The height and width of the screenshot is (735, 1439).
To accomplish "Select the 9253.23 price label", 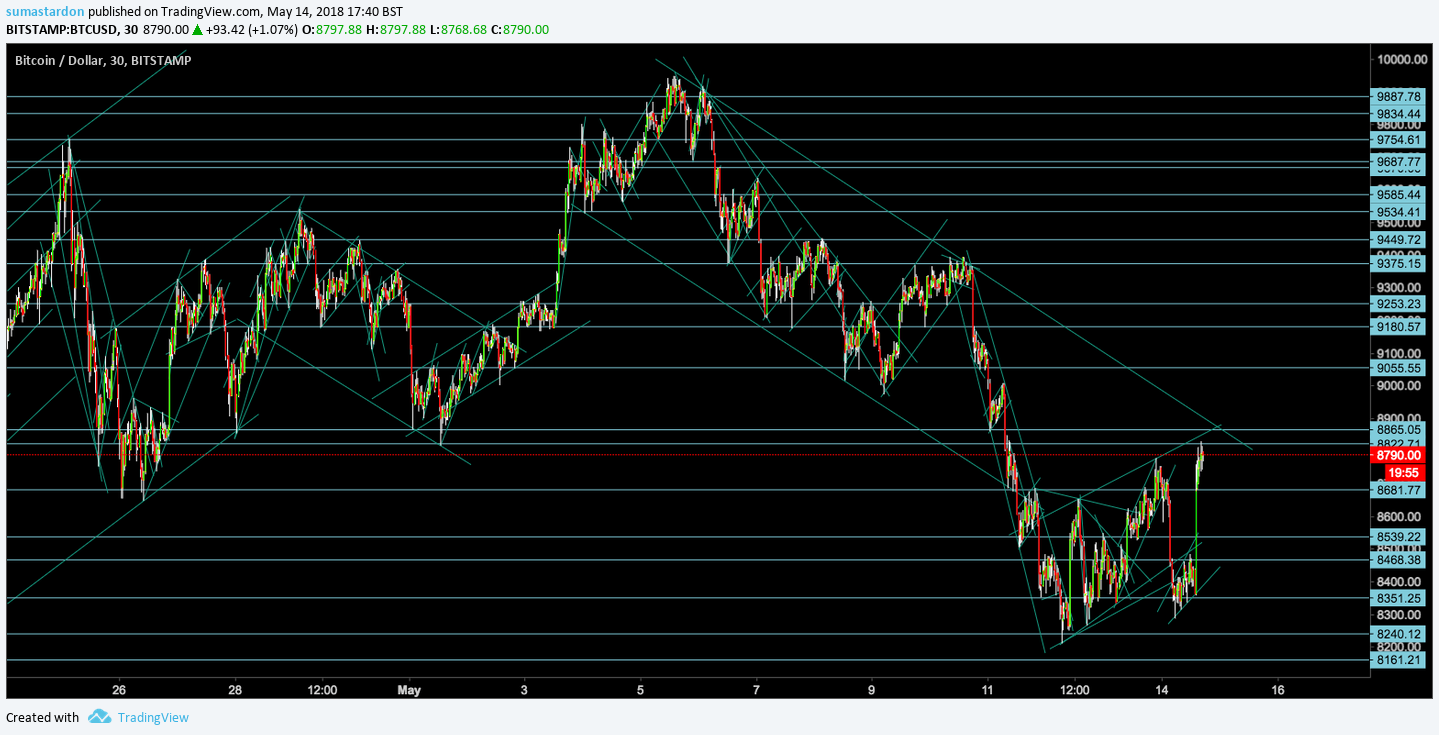I will (x=1398, y=304).
